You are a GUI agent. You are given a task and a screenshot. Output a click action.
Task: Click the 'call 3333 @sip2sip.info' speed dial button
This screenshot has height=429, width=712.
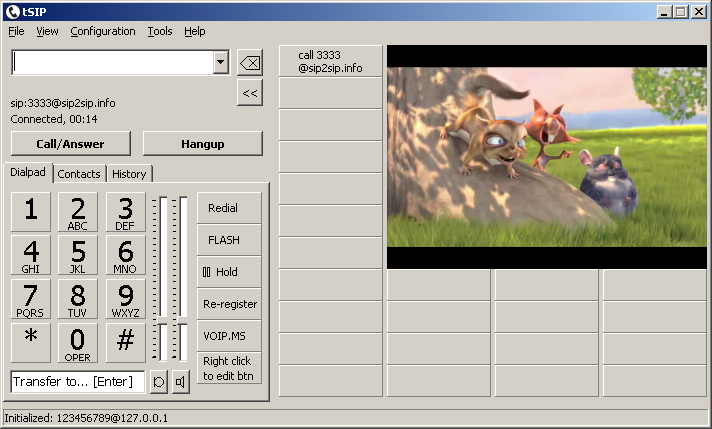click(x=331, y=61)
